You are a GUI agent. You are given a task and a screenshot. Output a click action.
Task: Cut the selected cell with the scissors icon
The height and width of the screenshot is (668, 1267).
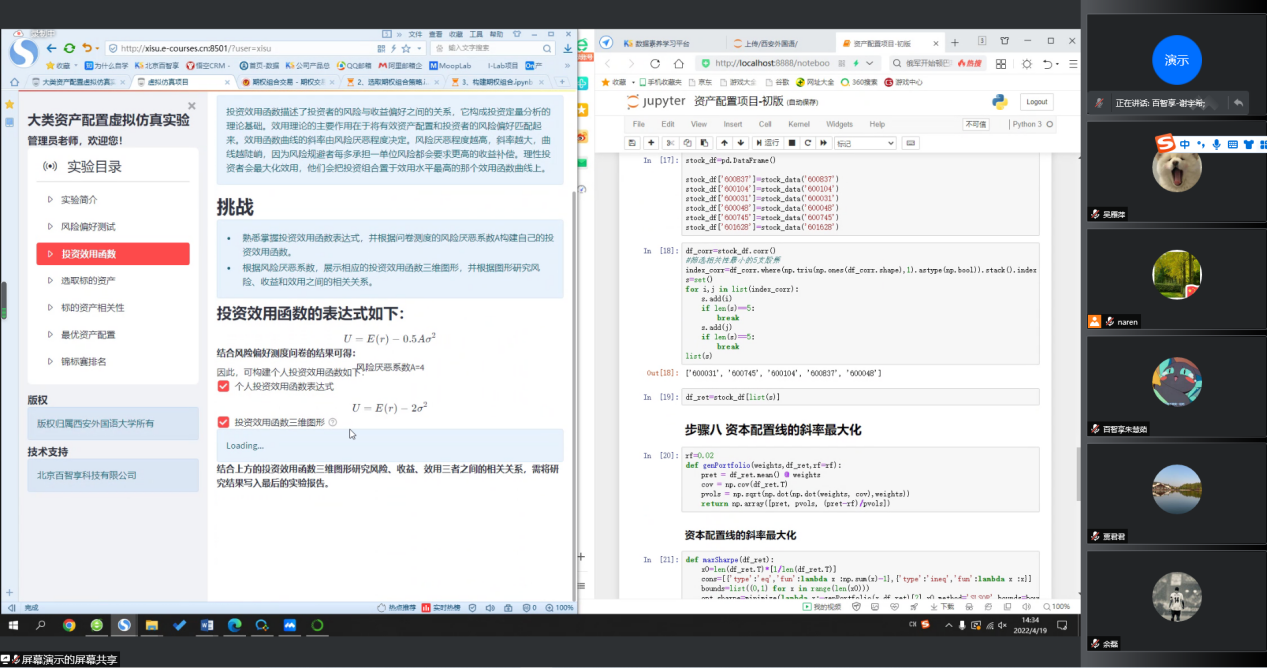[670, 143]
